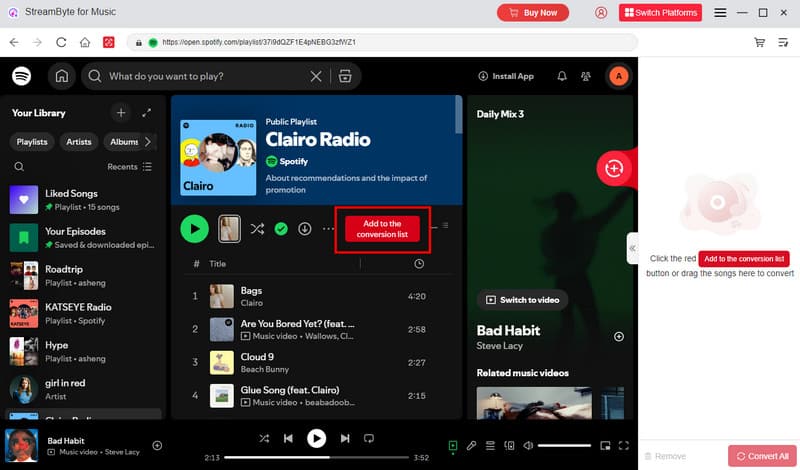The width and height of the screenshot is (800, 470).
Task: Toggle shuffle in the playlist action bar
Action: click(x=257, y=229)
